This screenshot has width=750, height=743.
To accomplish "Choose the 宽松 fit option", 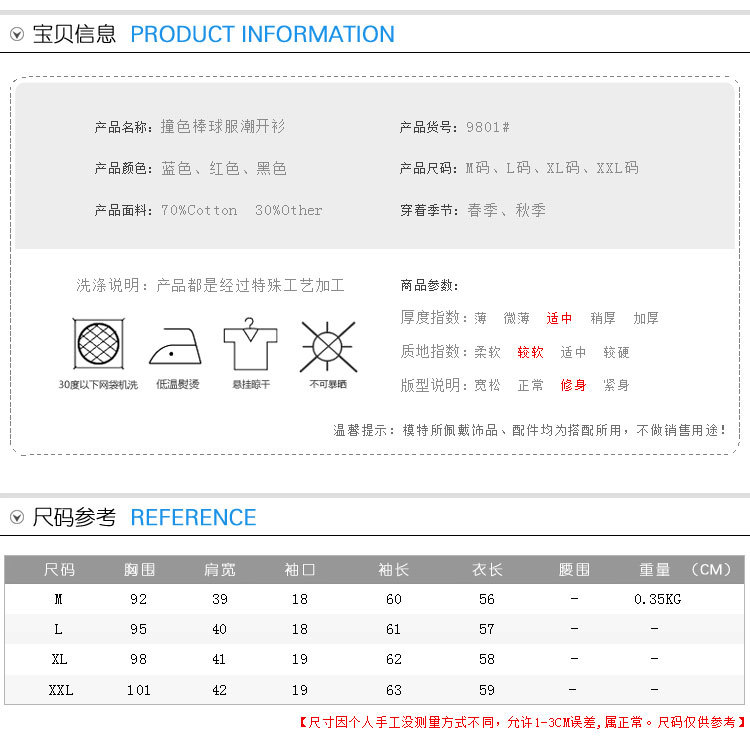I will (487, 385).
